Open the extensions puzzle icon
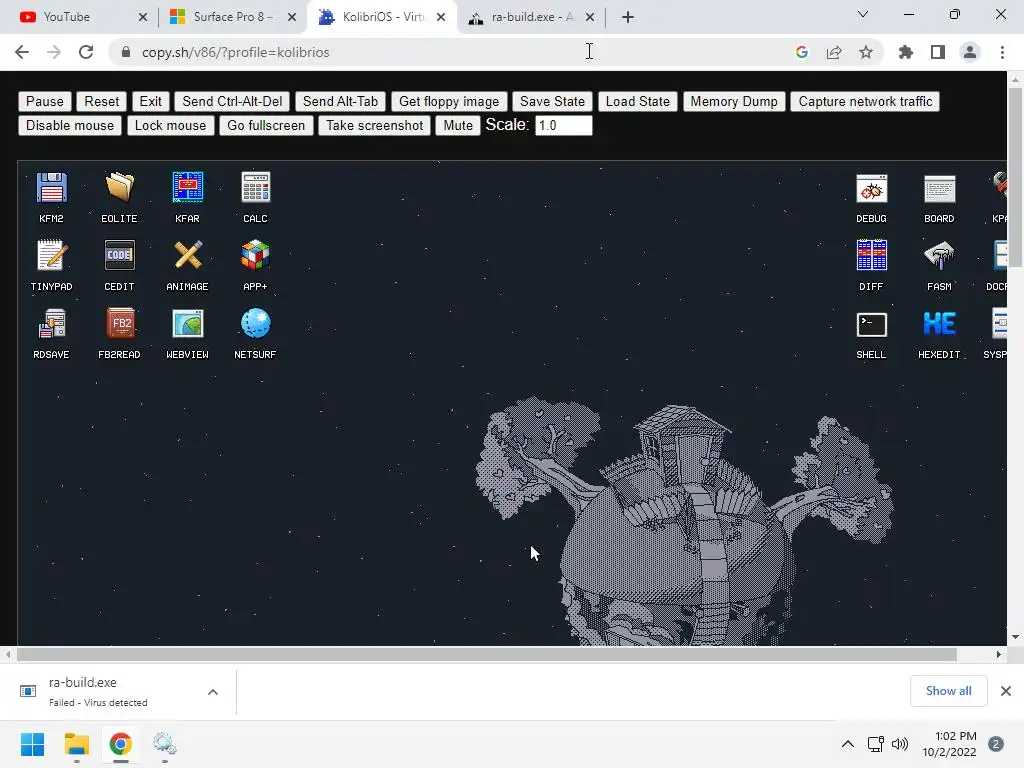Screen dimensions: 1024x768 pyautogui.click(x=906, y=52)
